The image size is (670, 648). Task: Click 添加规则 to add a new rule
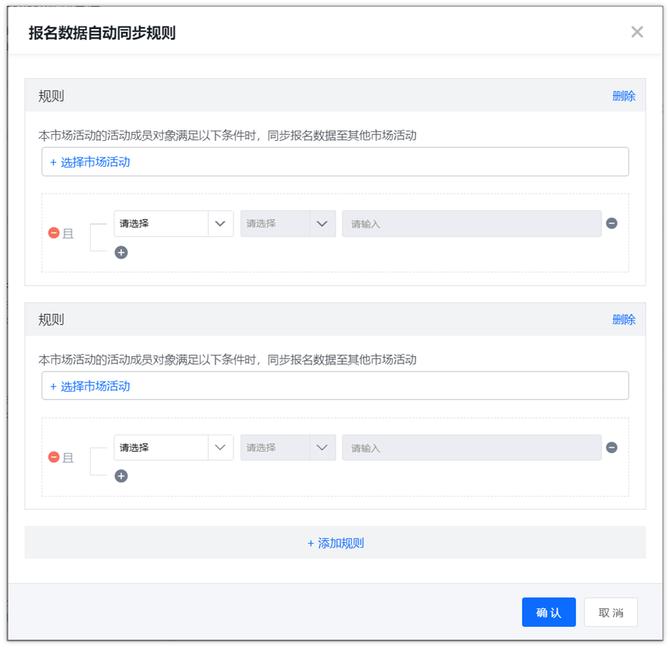click(x=335, y=543)
